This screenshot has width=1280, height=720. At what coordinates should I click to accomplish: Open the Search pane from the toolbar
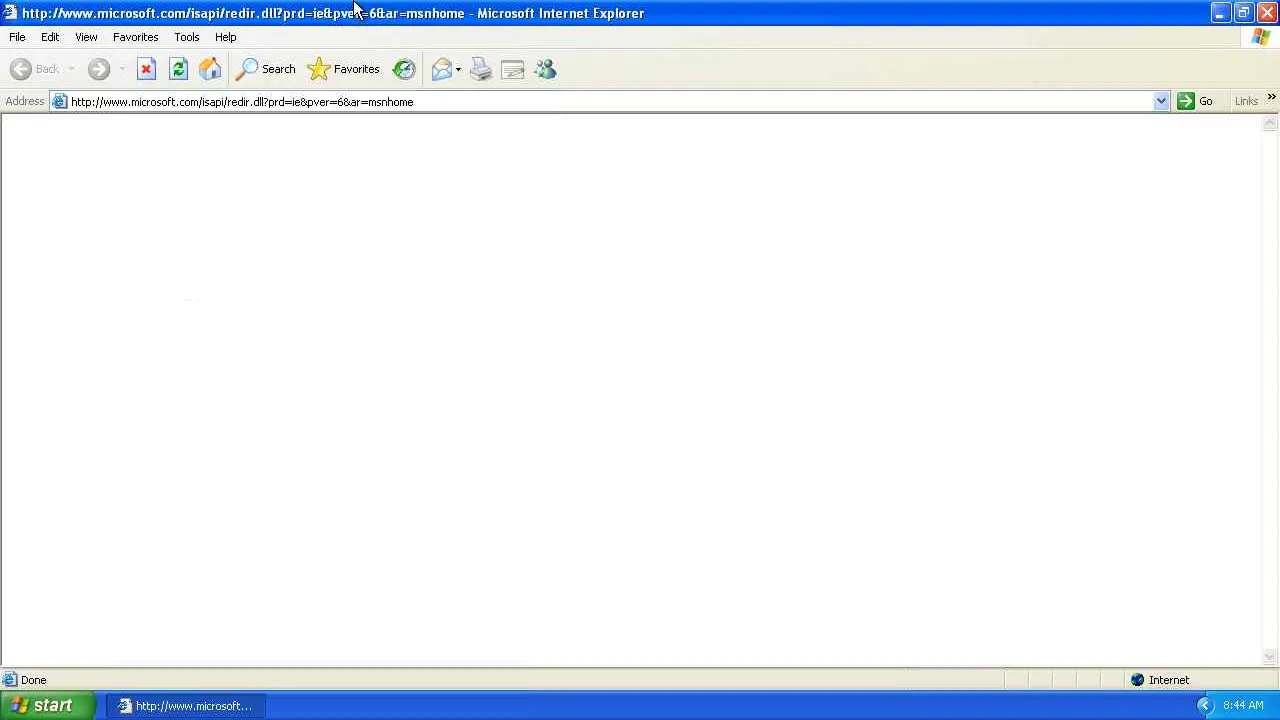(x=265, y=69)
